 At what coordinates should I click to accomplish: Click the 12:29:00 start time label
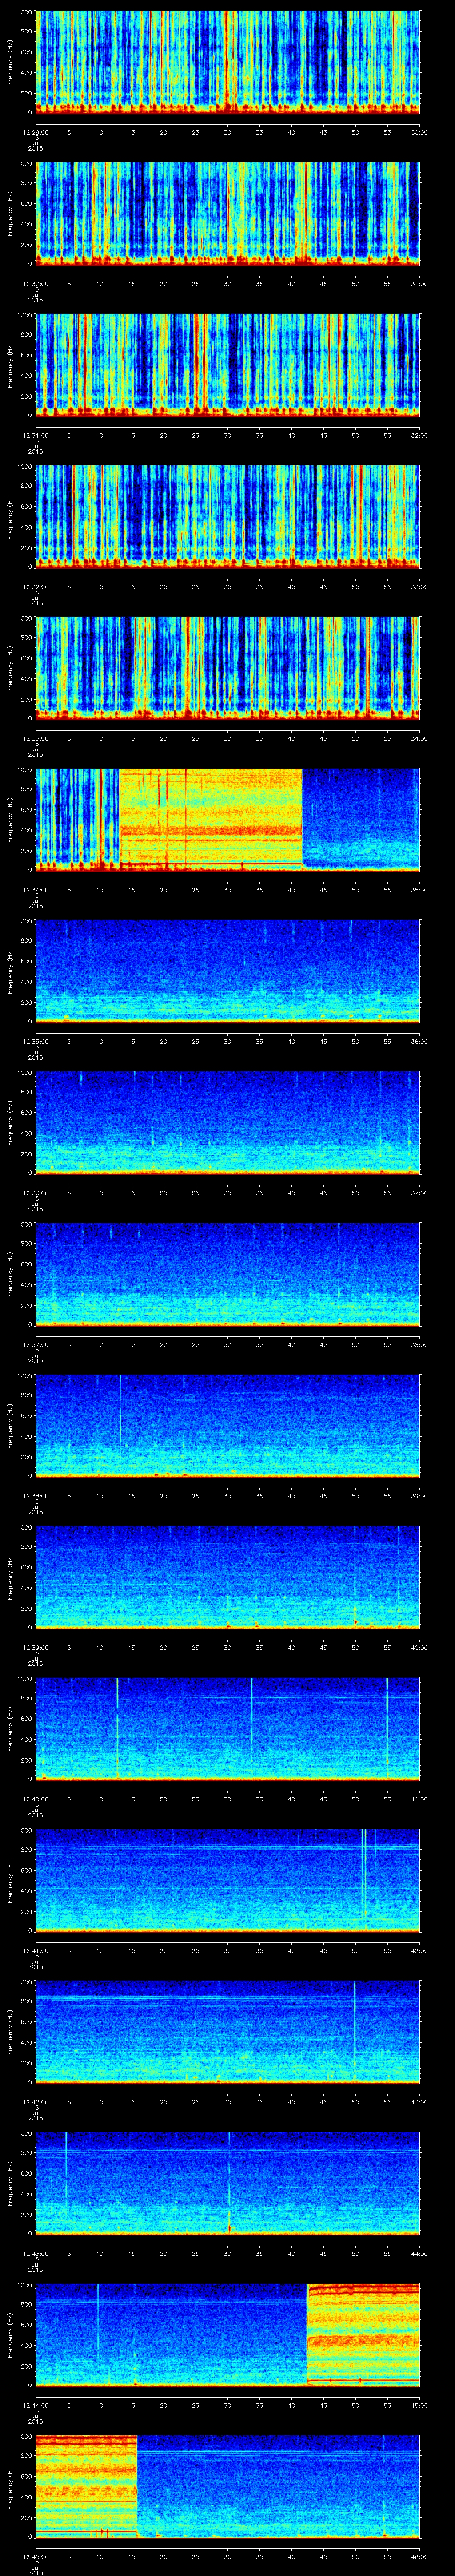click(x=36, y=132)
